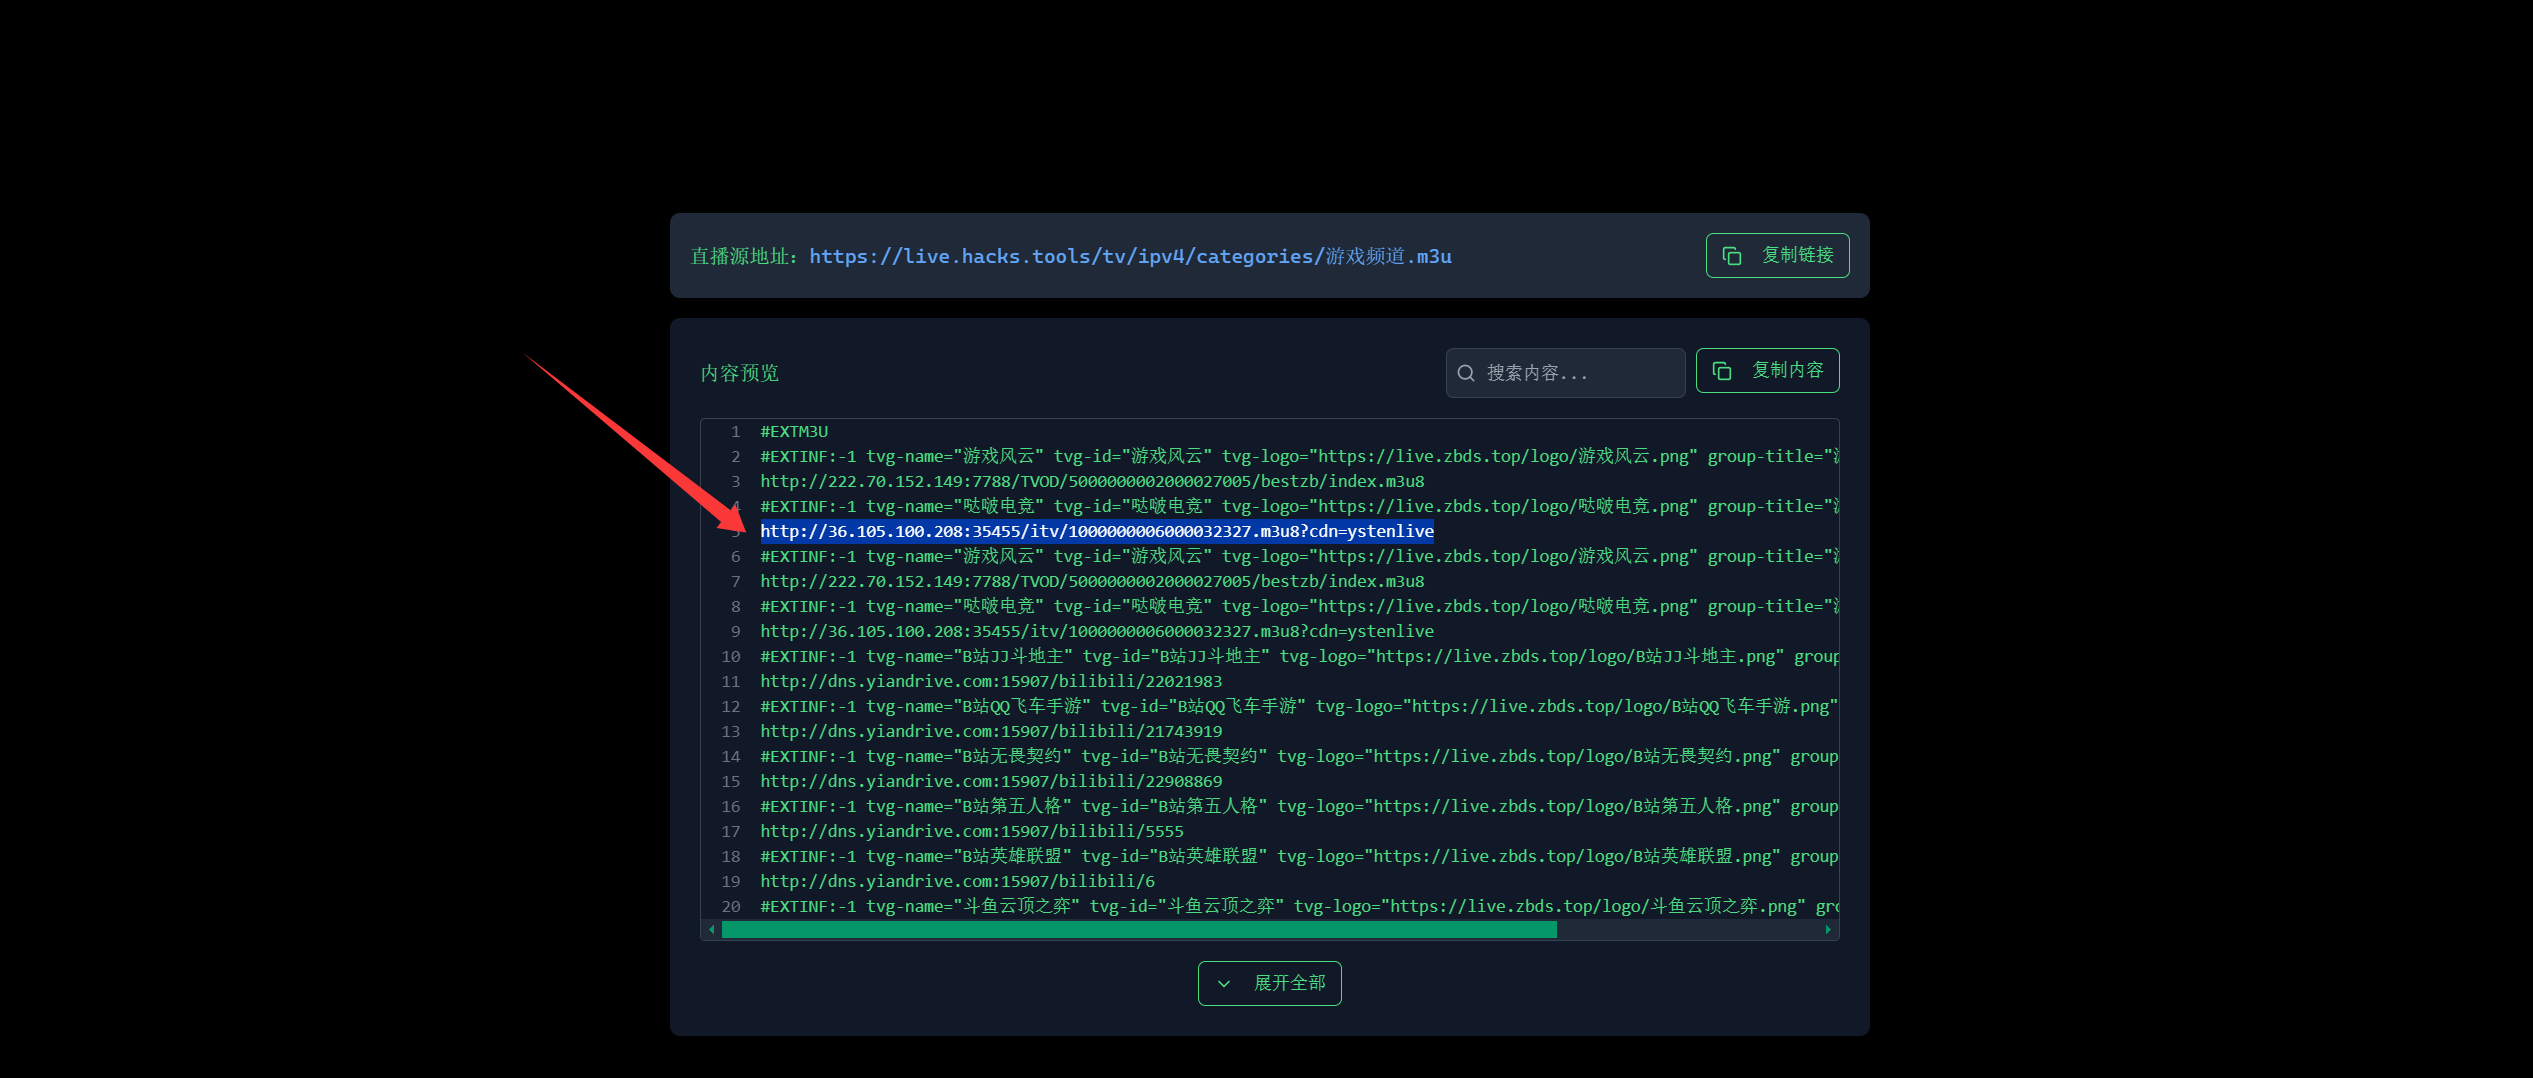Click the magnifier icon in the search box
Viewport: 2533px width, 1078px height.
pos(1466,373)
